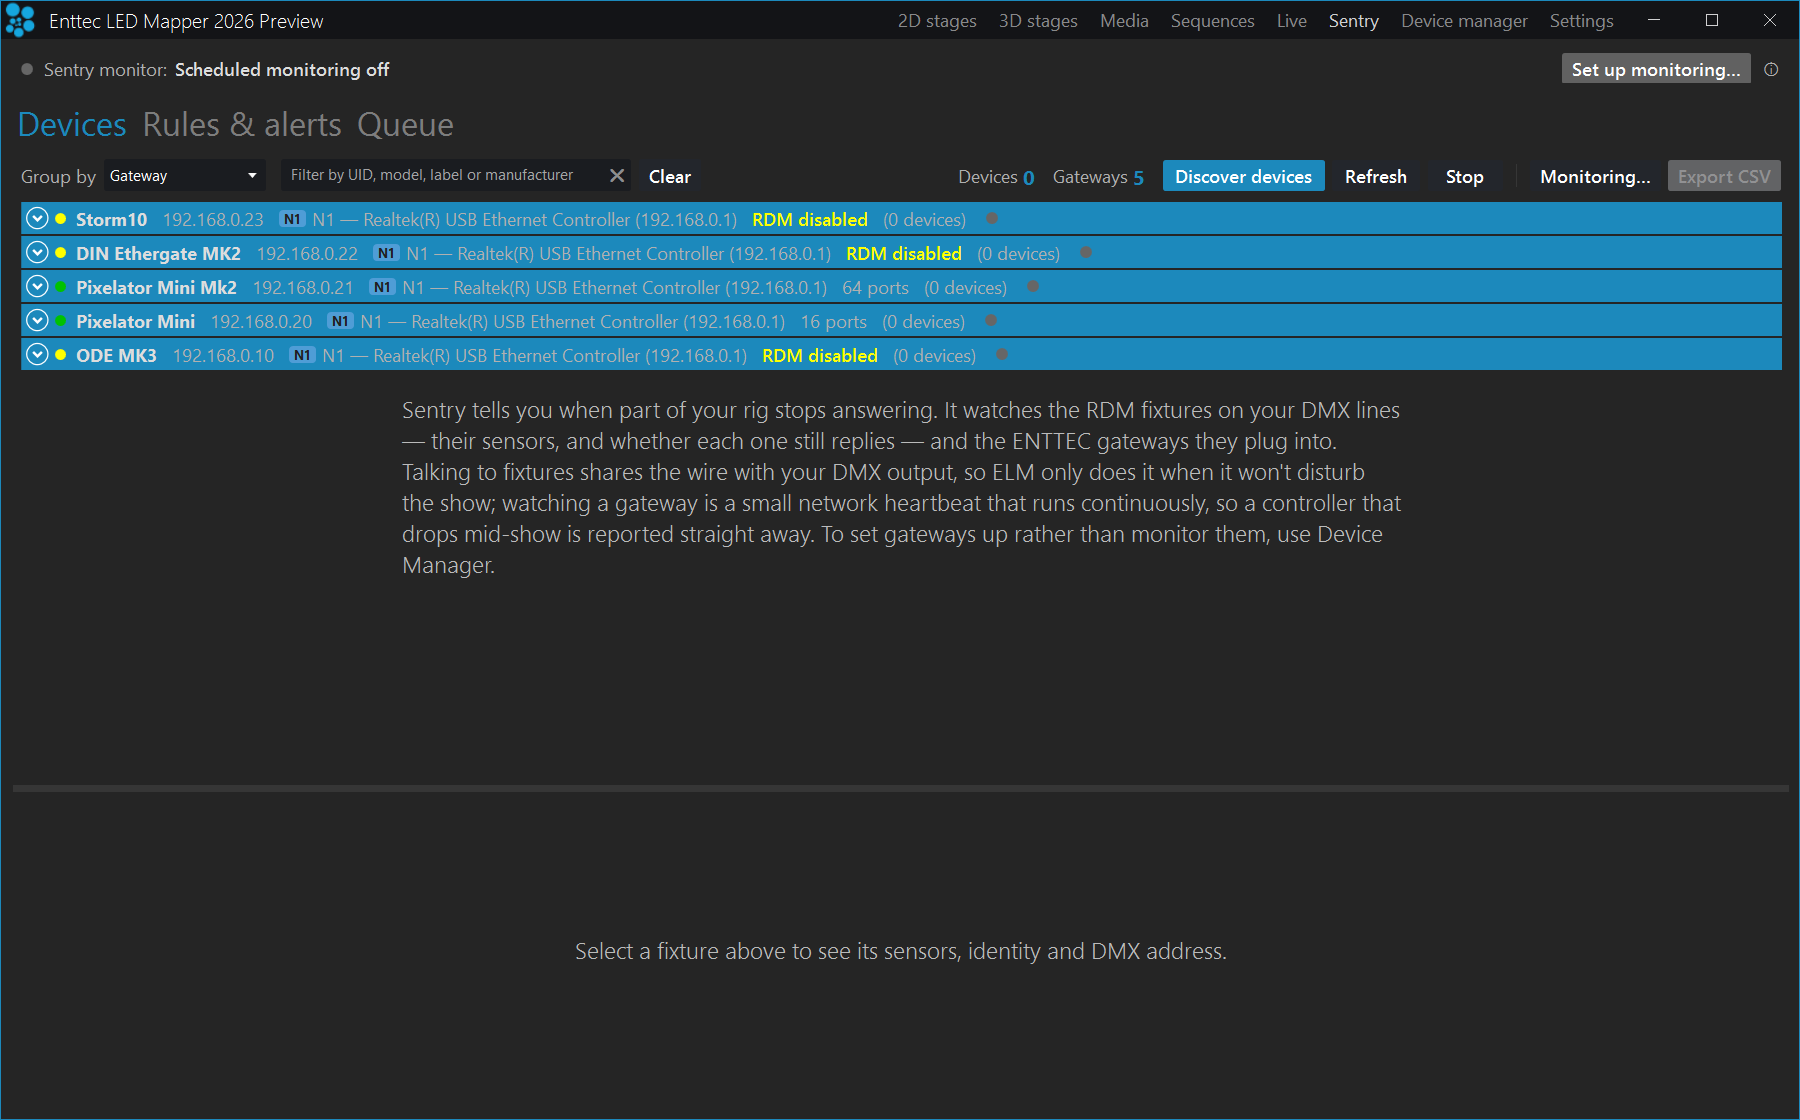The height and width of the screenshot is (1120, 1800).
Task: Open the Sequences section
Action: pyautogui.click(x=1212, y=21)
